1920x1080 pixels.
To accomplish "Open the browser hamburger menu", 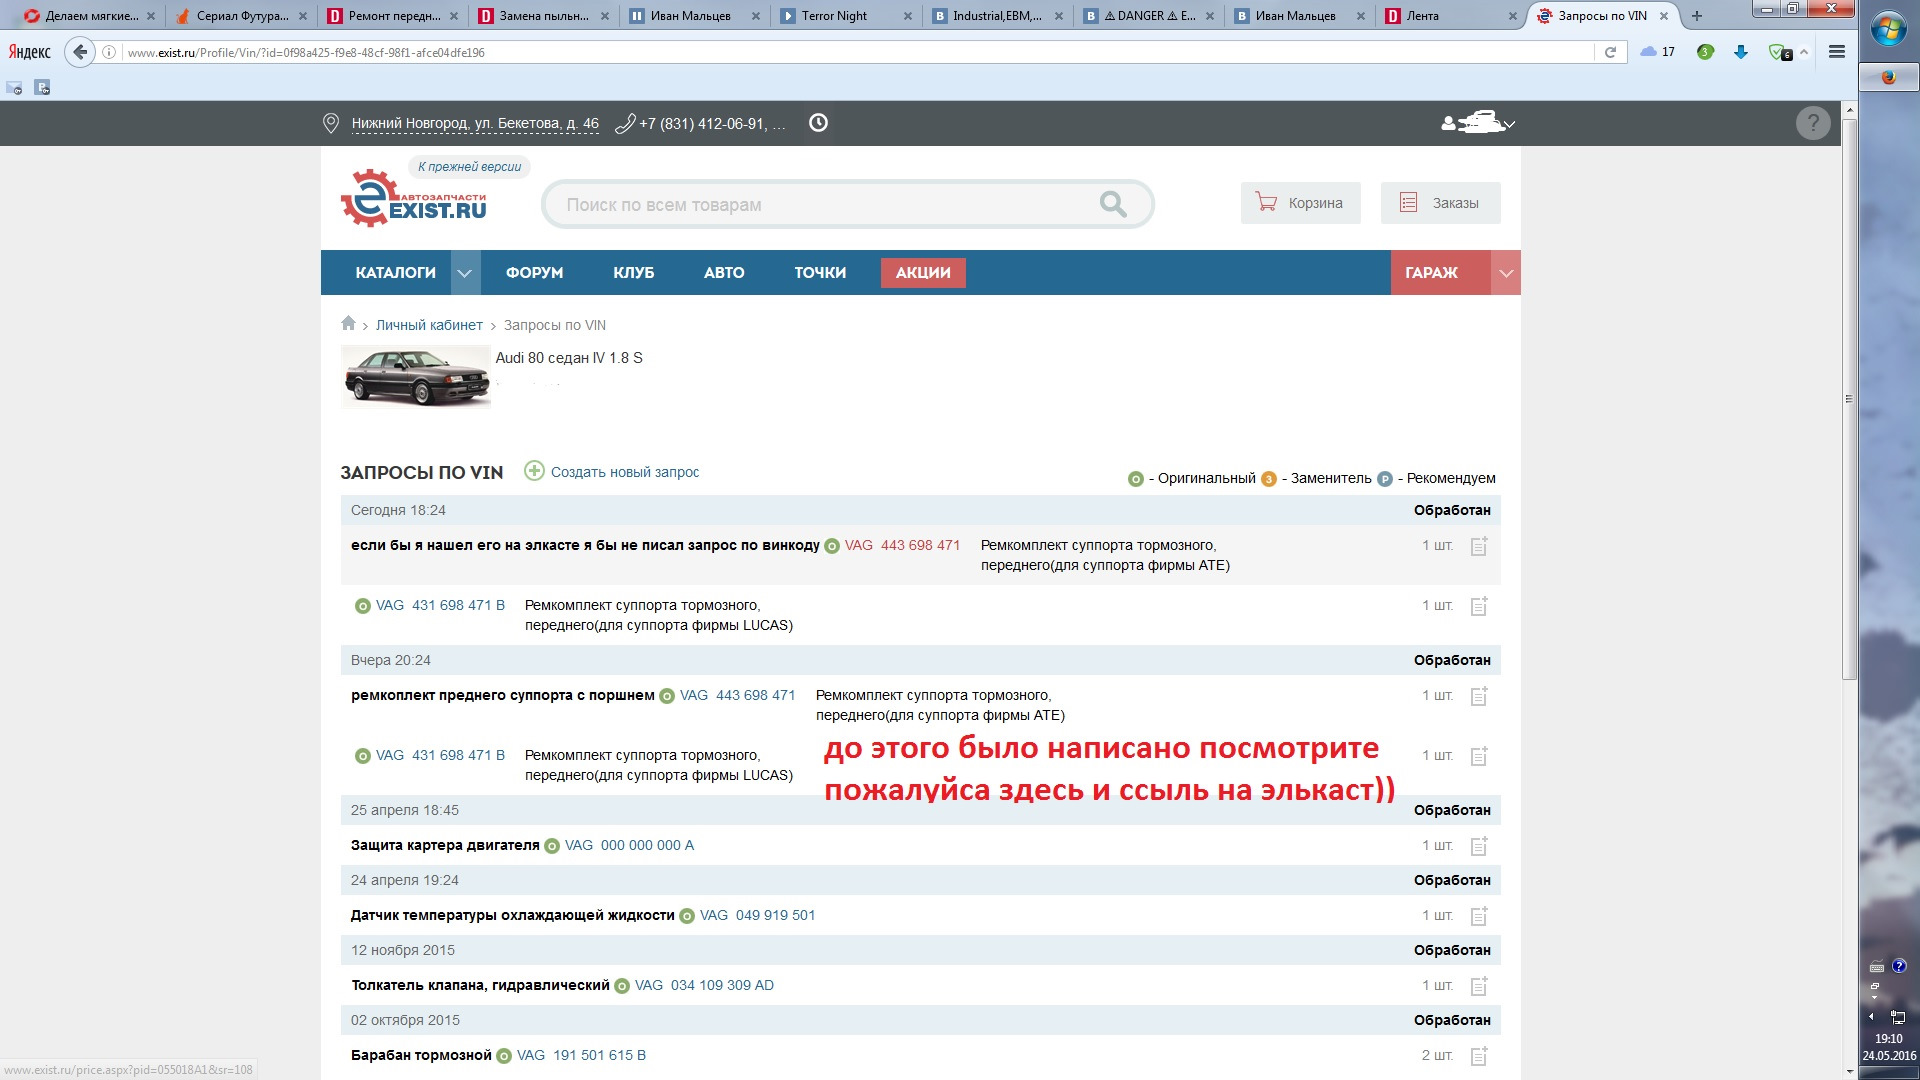I will point(1837,52).
